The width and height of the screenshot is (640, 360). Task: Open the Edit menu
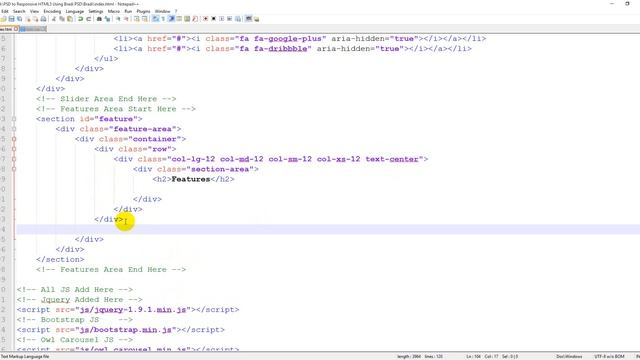pos(5,11)
